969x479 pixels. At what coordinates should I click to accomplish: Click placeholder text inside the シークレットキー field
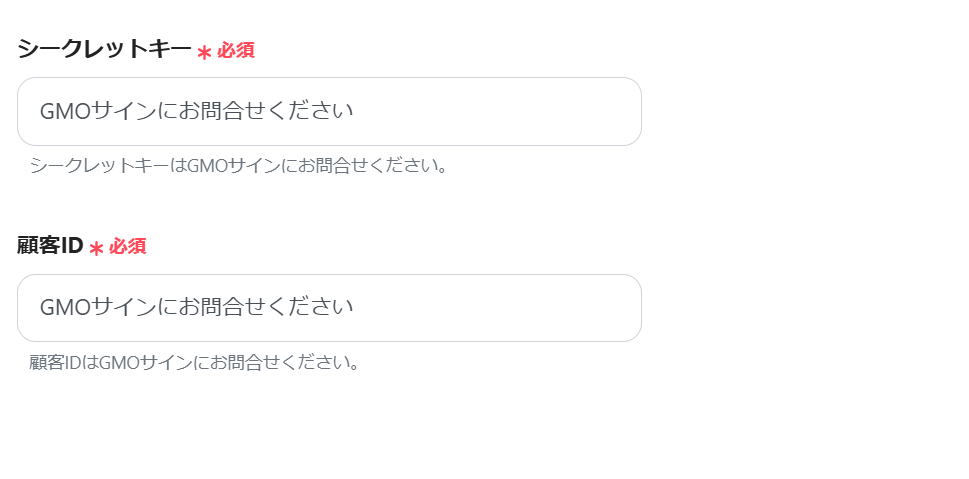197,112
